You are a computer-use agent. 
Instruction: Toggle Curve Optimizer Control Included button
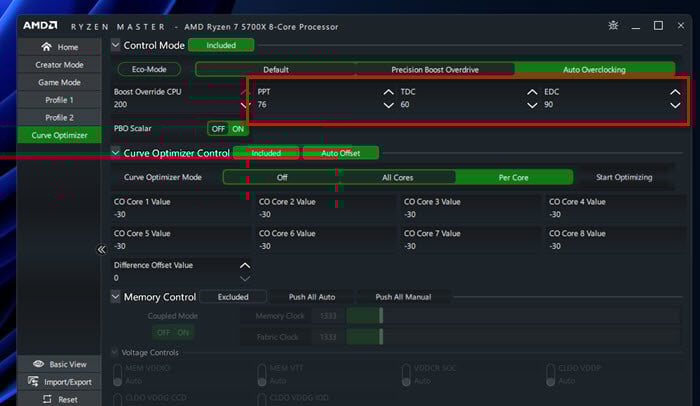266,153
